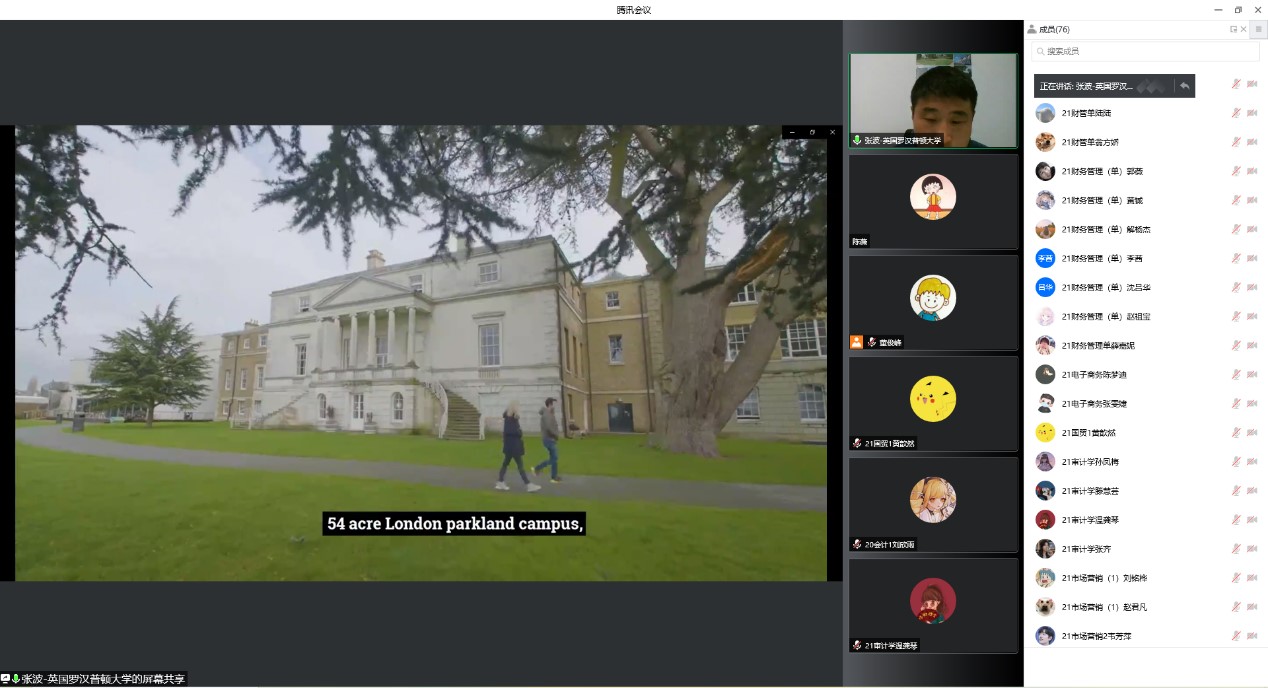Viewport: 1268px width, 688px height.
Task: Select member 21电子商务陈梦迪
Action: point(1146,374)
